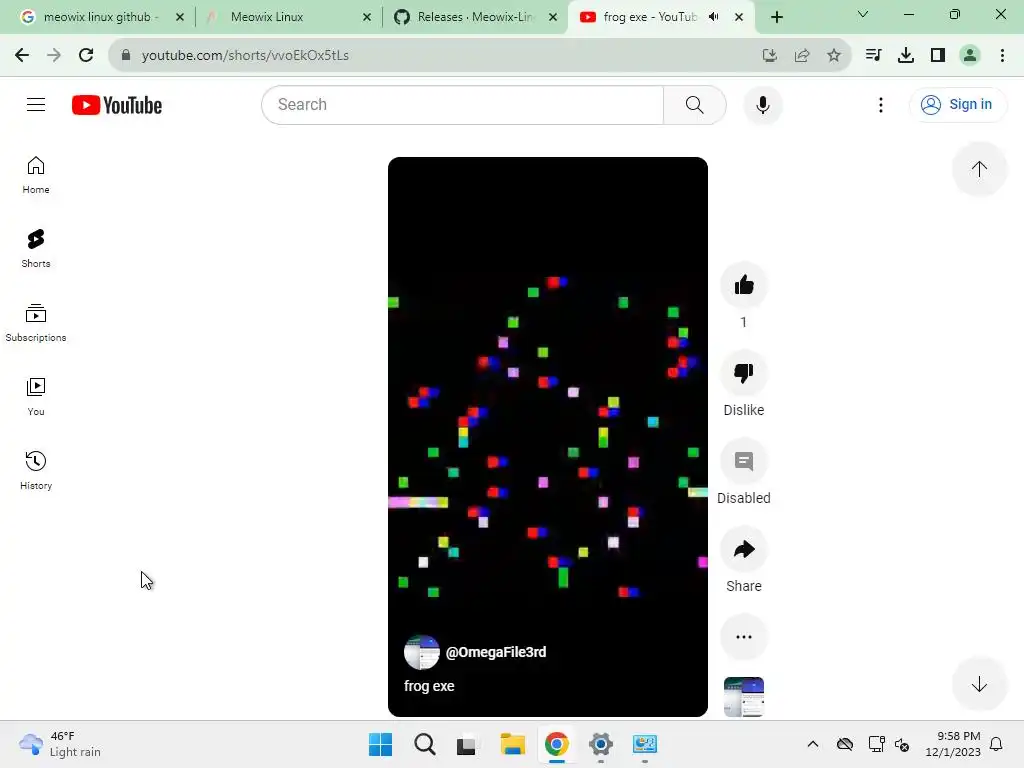This screenshot has height=768, width=1024.
Task: Open network and volume quick settings
Action: [889, 744]
